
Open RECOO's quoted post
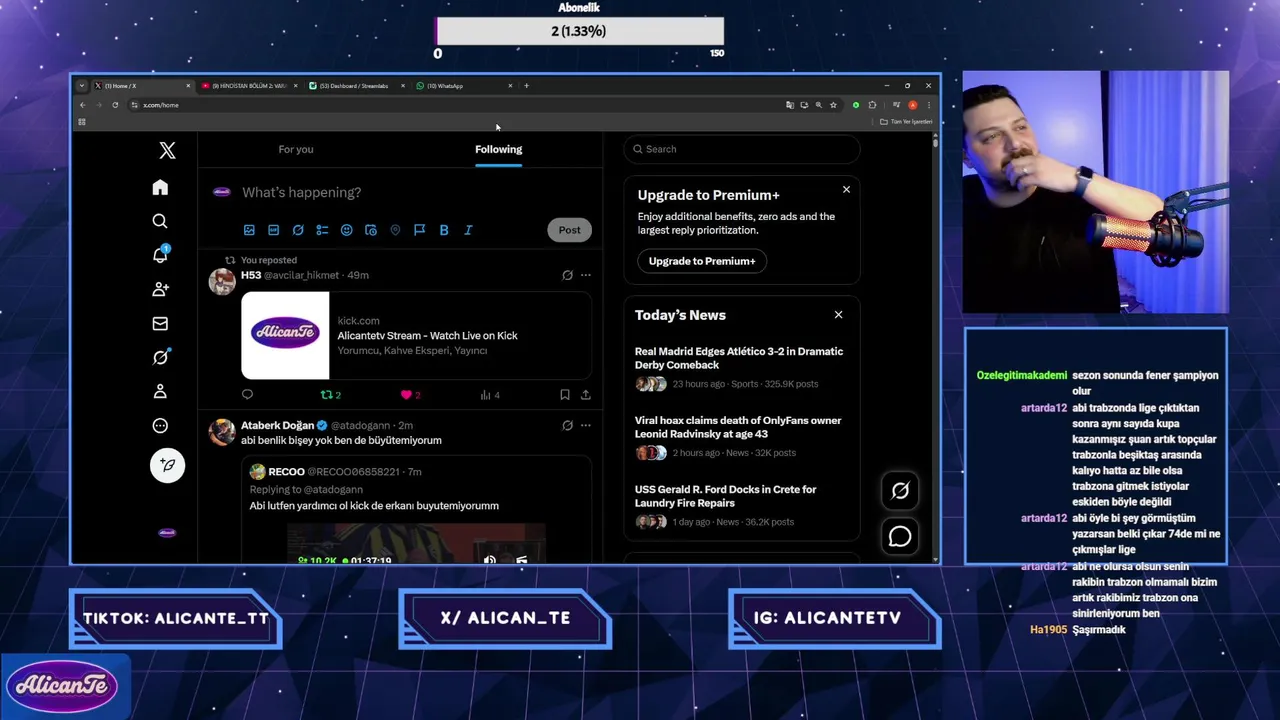(416, 510)
